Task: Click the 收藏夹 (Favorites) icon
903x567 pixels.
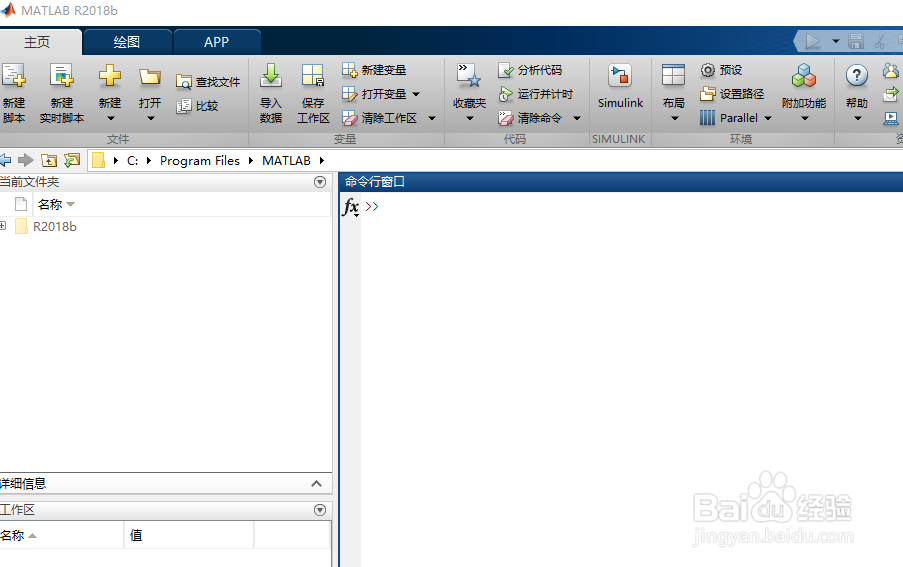Action: pos(469,75)
